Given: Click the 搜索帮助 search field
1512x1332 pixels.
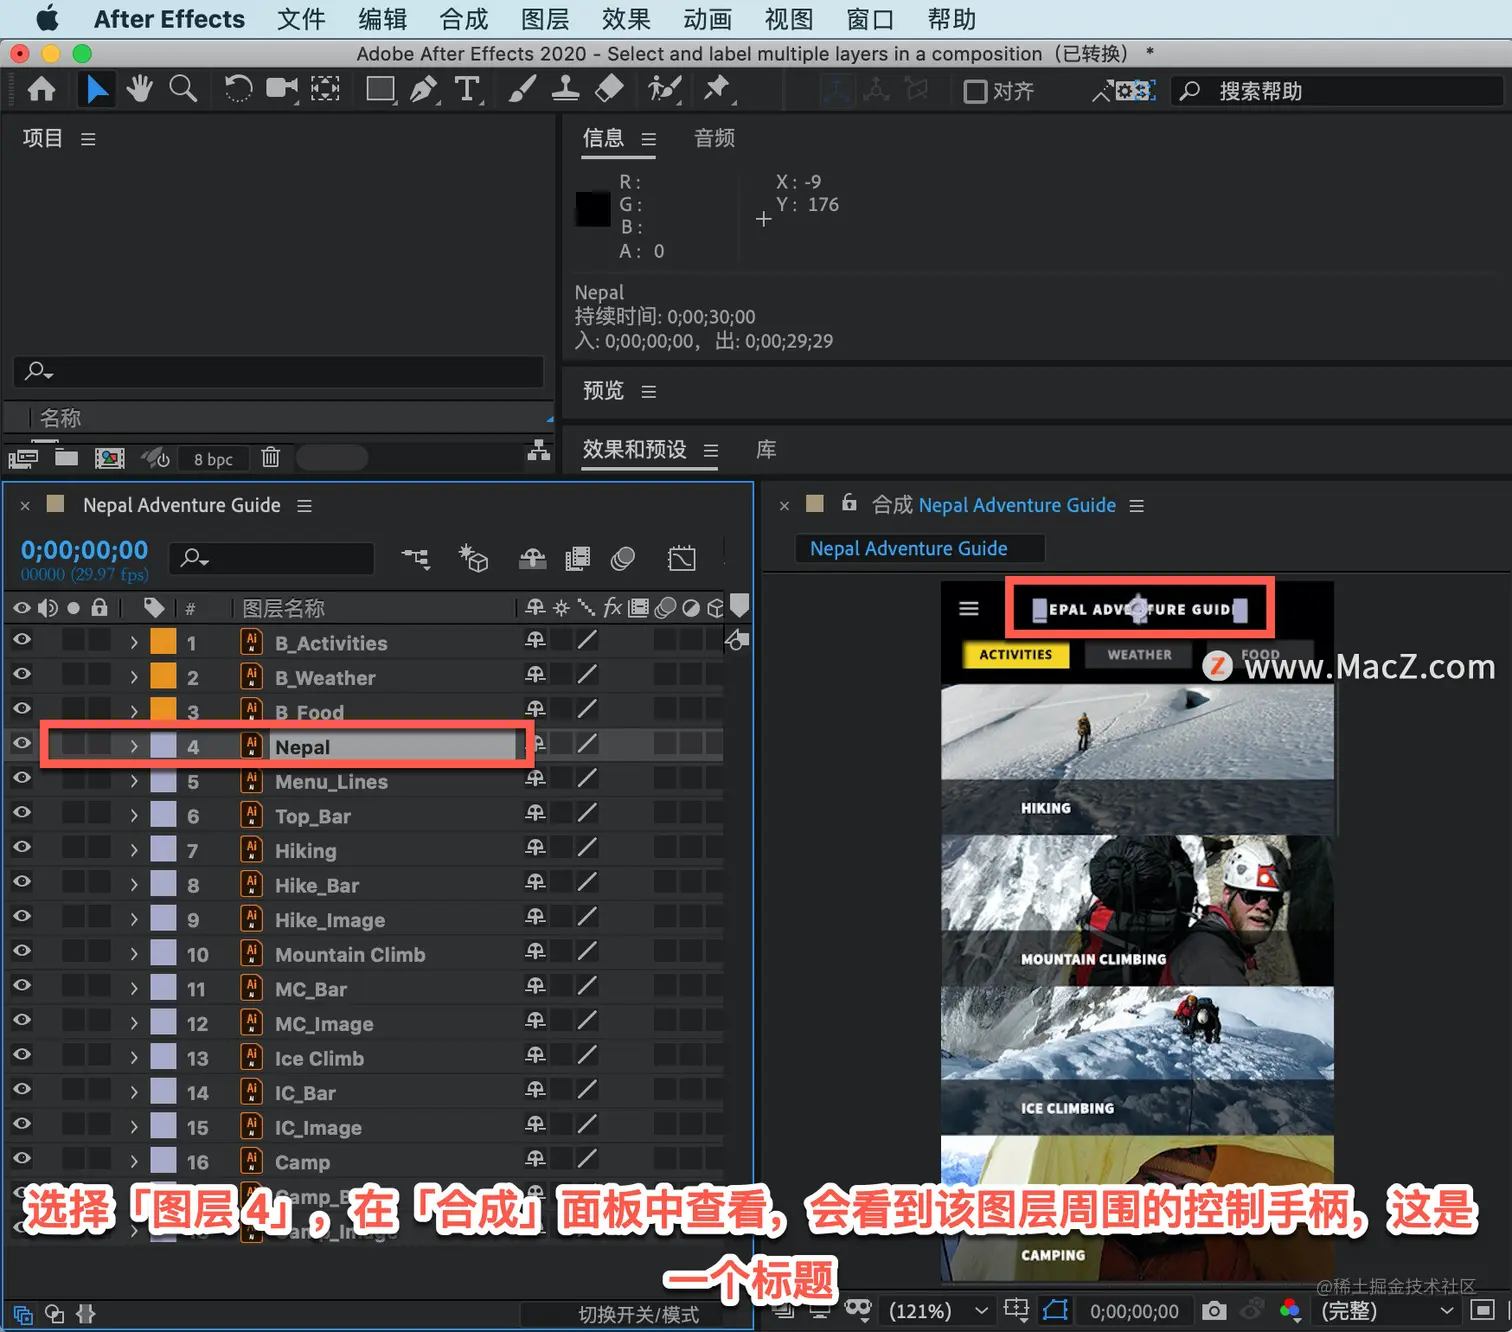Looking at the screenshot, I should click(1336, 91).
